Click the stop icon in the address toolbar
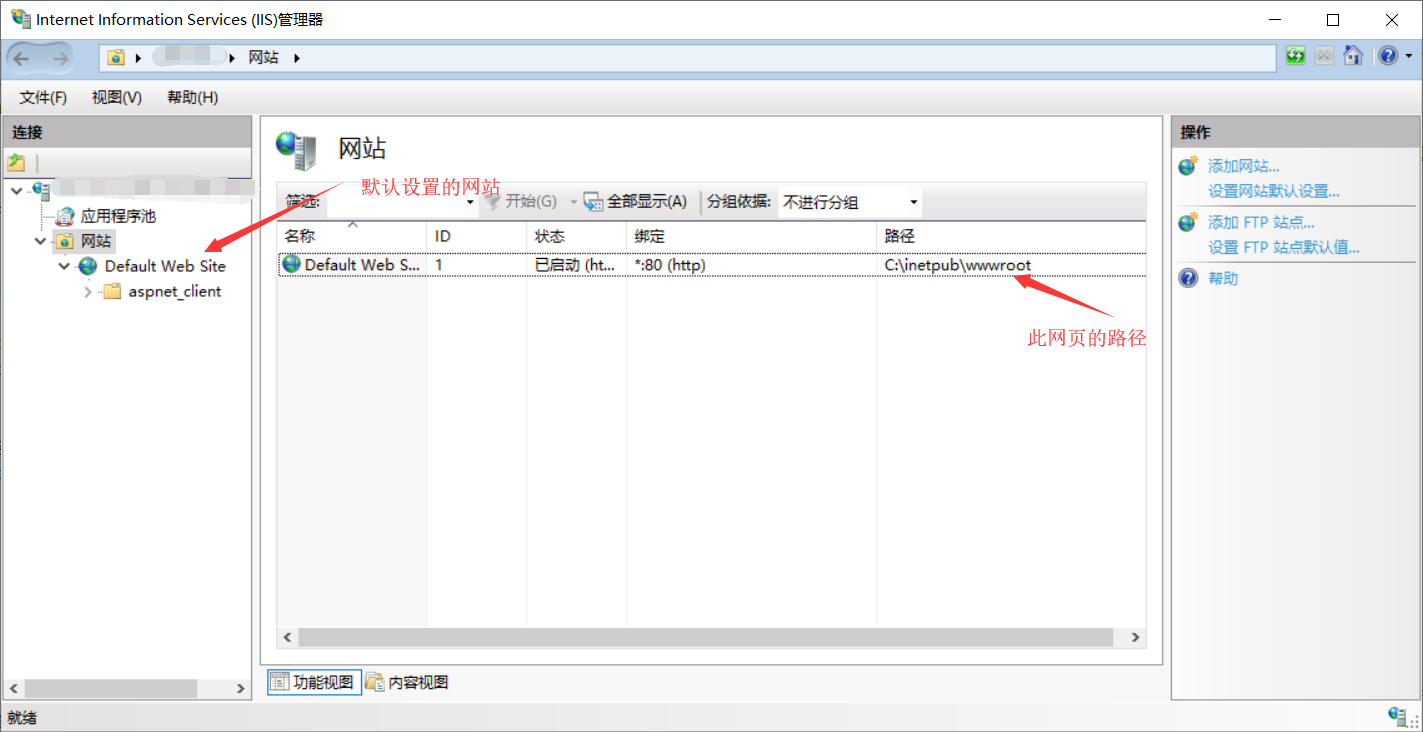This screenshot has width=1423, height=732. 1324,56
